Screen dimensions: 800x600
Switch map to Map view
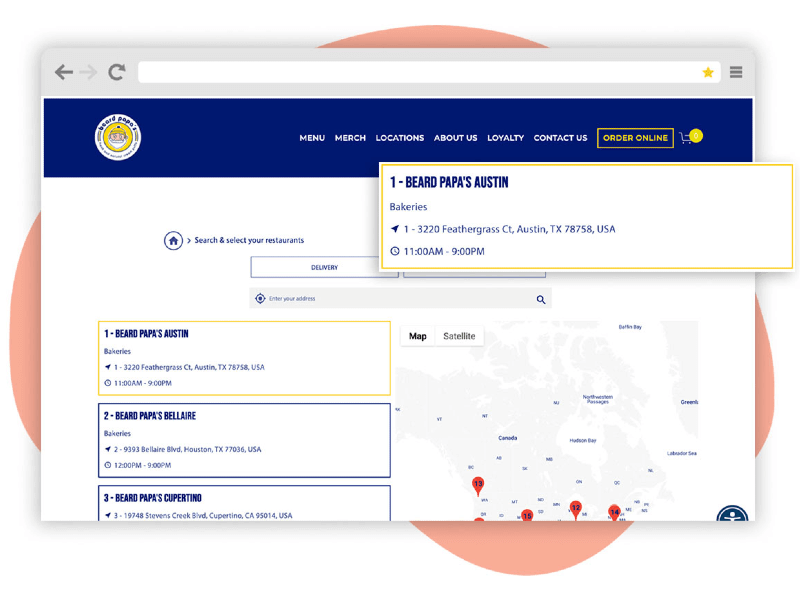click(x=418, y=337)
